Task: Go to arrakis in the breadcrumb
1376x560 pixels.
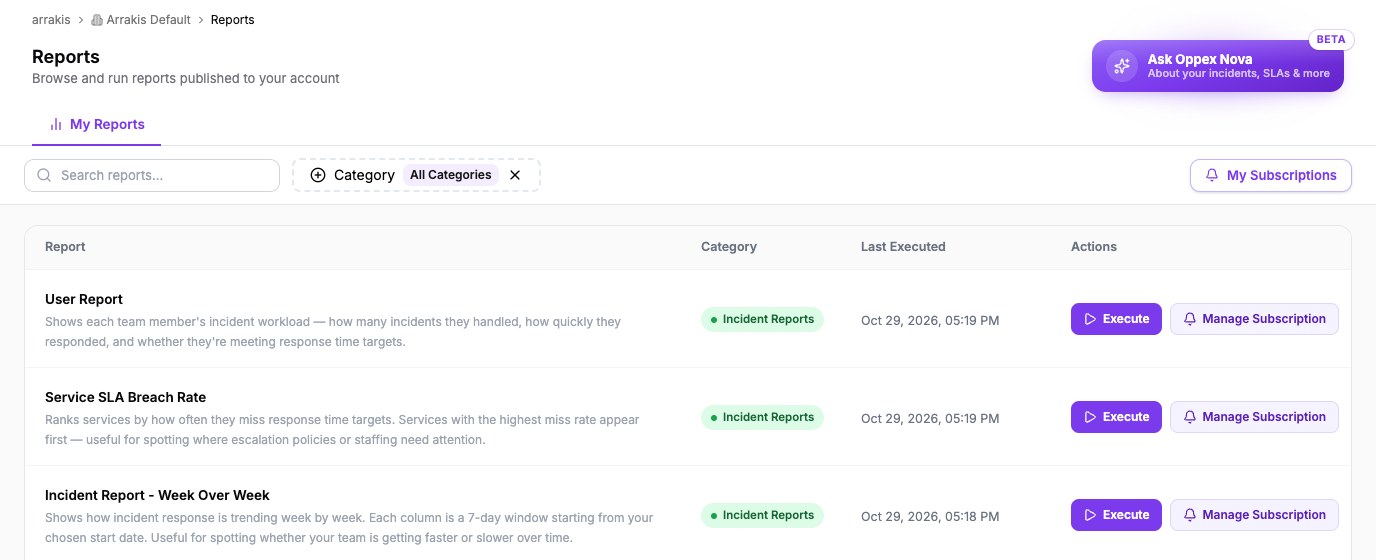Action: tap(51, 20)
